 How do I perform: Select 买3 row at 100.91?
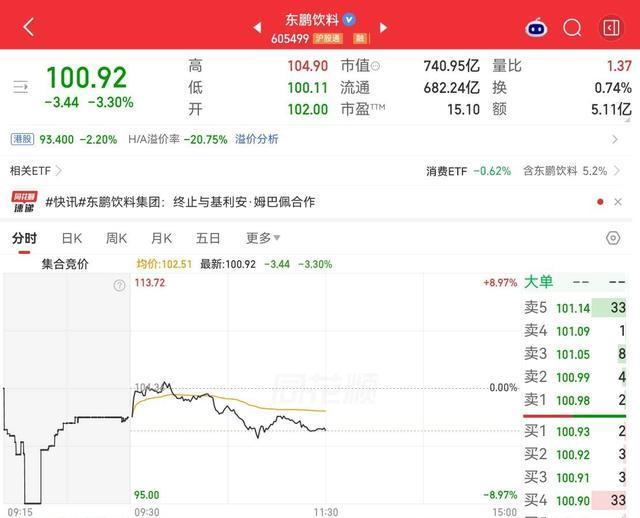coord(575,477)
